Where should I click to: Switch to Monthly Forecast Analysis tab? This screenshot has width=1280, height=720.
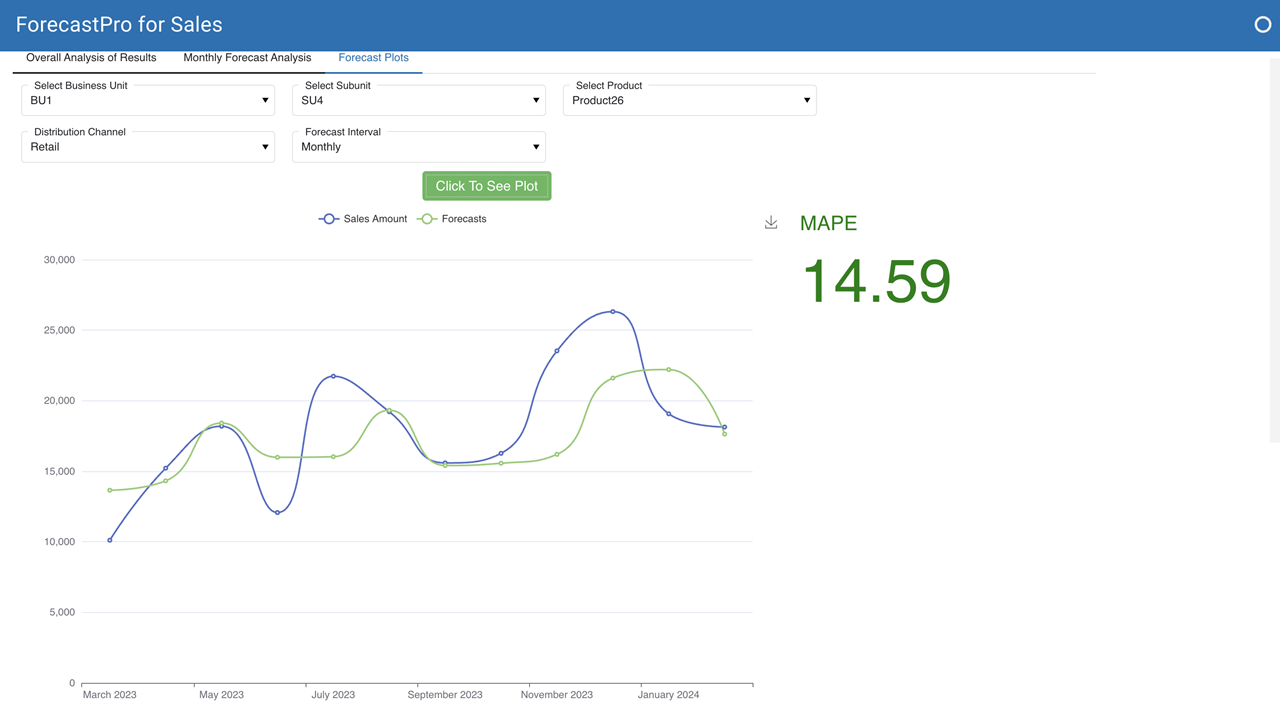point(247,58)
